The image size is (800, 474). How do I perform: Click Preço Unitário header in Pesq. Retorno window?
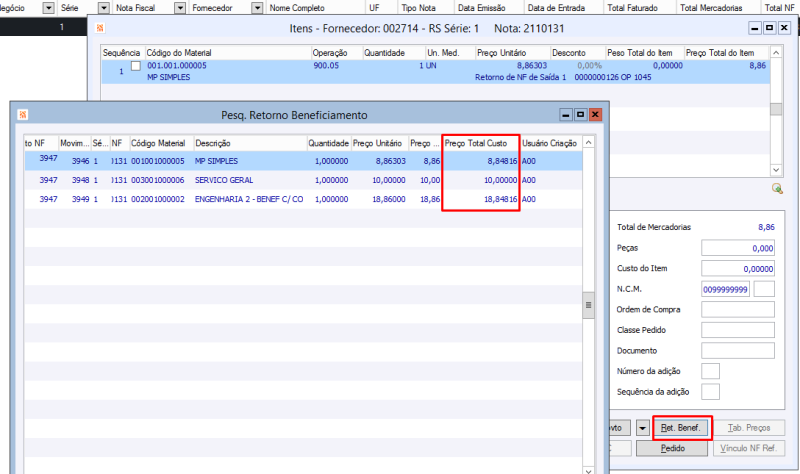379,143
